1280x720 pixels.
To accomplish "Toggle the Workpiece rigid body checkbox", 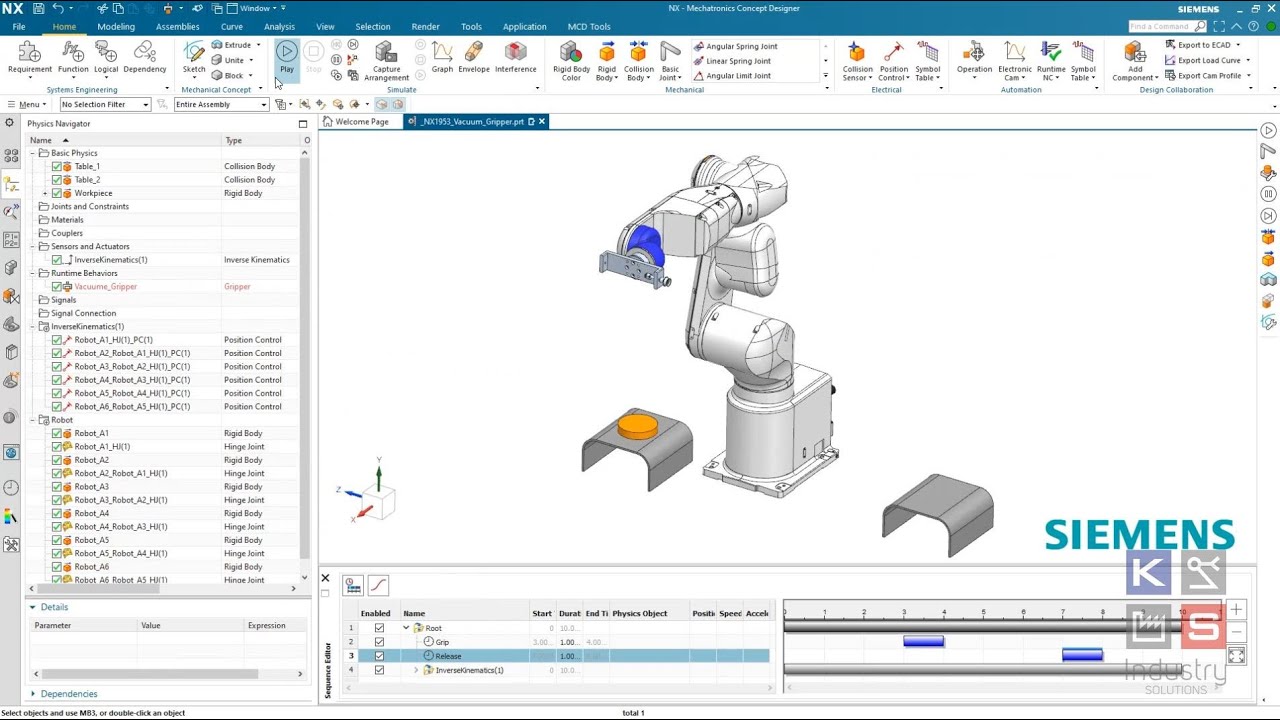I will coord(57,193).
